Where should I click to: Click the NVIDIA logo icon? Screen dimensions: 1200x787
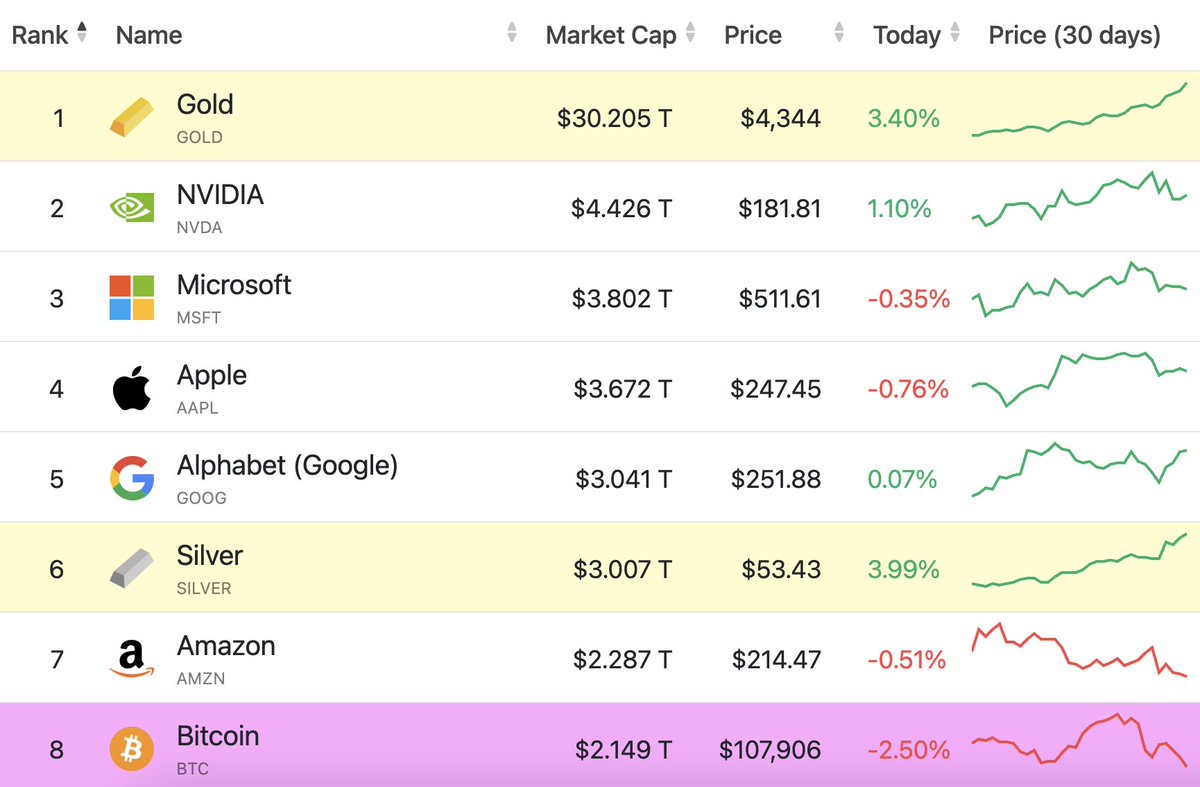click(x=131, y=207)
